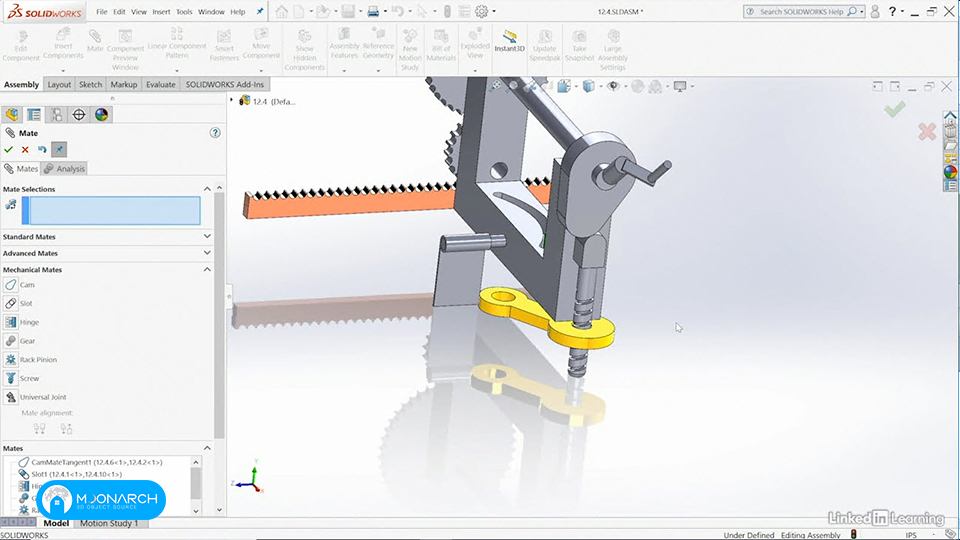The height and width of the screenshot is (540, 960).
Task: Switch to the Layout tab
Action: pos(59,84)
